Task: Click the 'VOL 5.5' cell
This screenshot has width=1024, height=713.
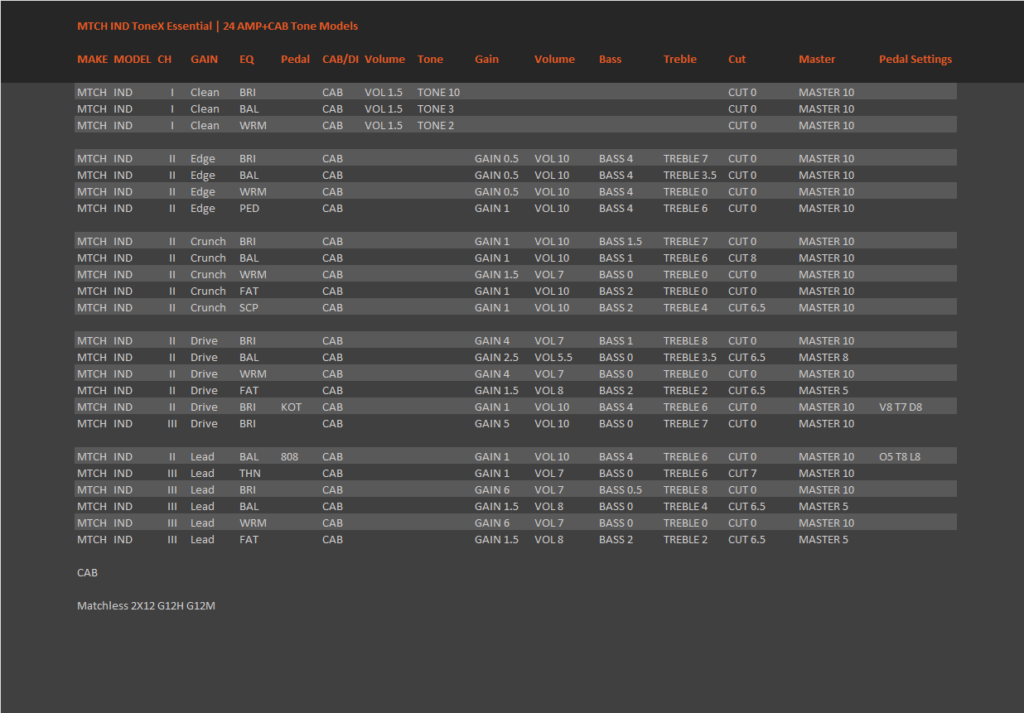Action: (x=553, y=358)
